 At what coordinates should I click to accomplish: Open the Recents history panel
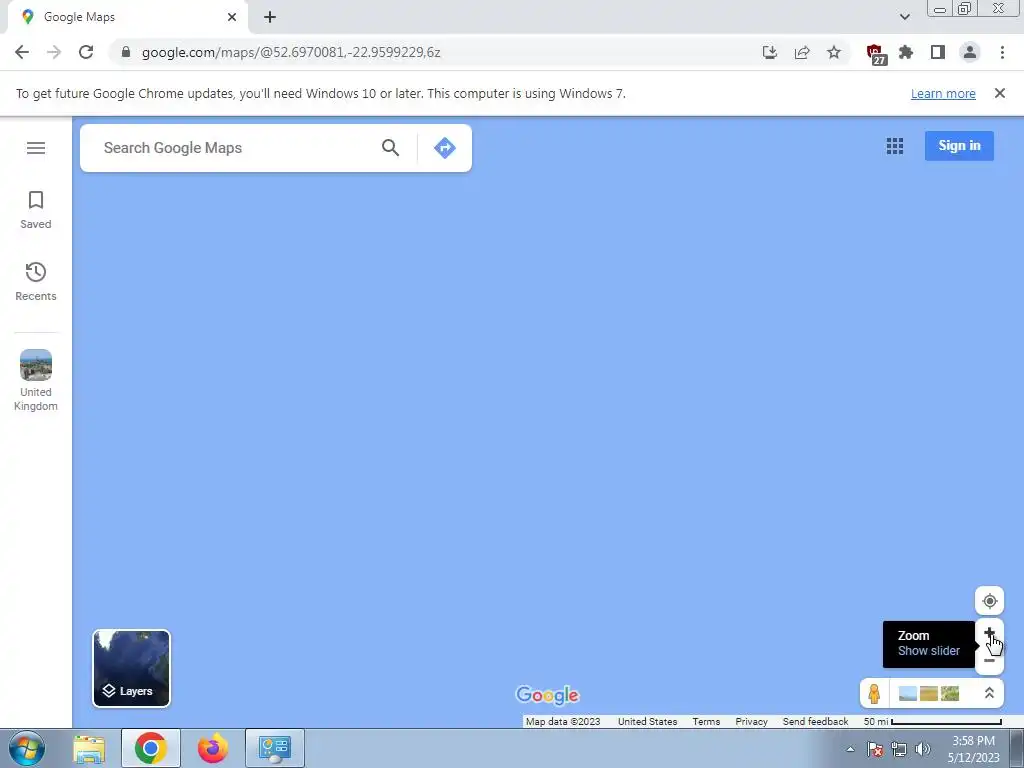[x=36, y=282]
